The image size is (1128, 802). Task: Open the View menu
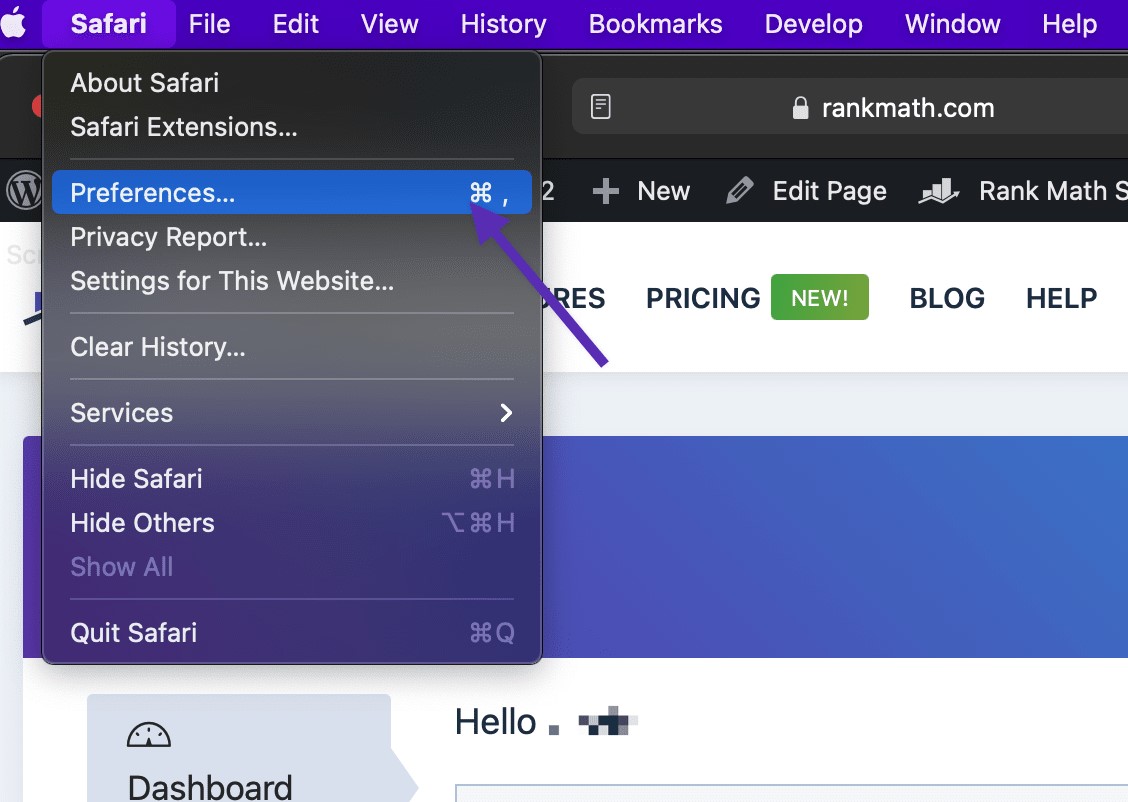(x=389, y=24)
